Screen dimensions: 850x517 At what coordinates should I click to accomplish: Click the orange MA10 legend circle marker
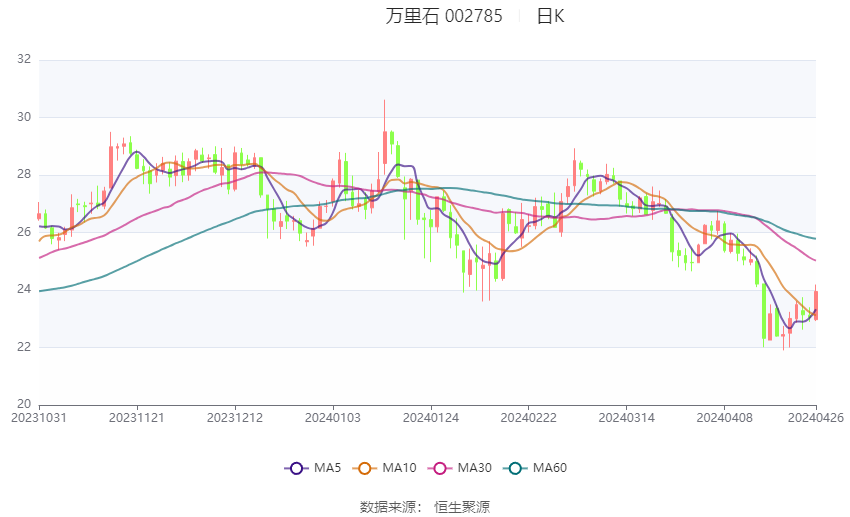coord(365,468)
